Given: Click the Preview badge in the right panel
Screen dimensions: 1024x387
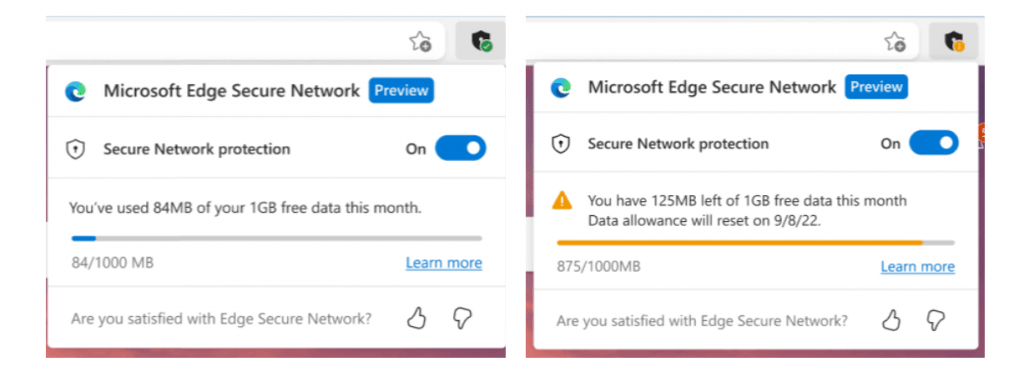Looking at the screenshot, I should point(876,87).
